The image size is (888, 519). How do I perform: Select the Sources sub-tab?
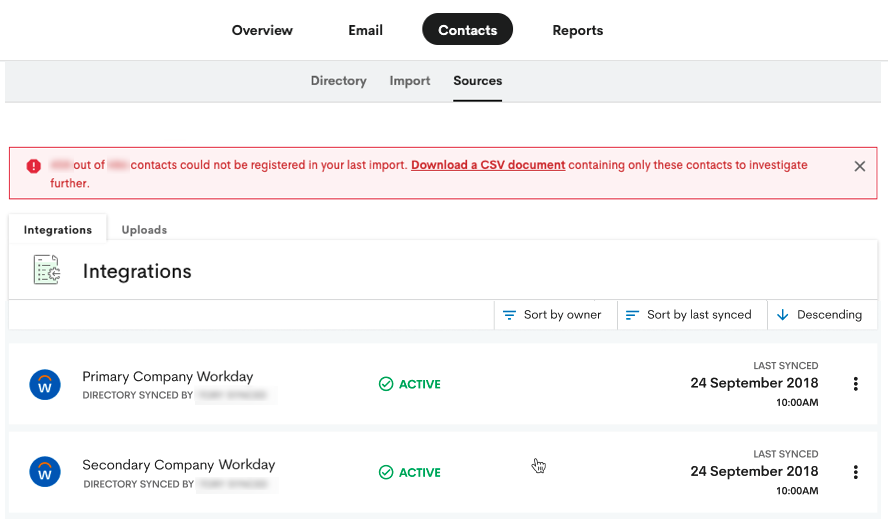(477, 80)
